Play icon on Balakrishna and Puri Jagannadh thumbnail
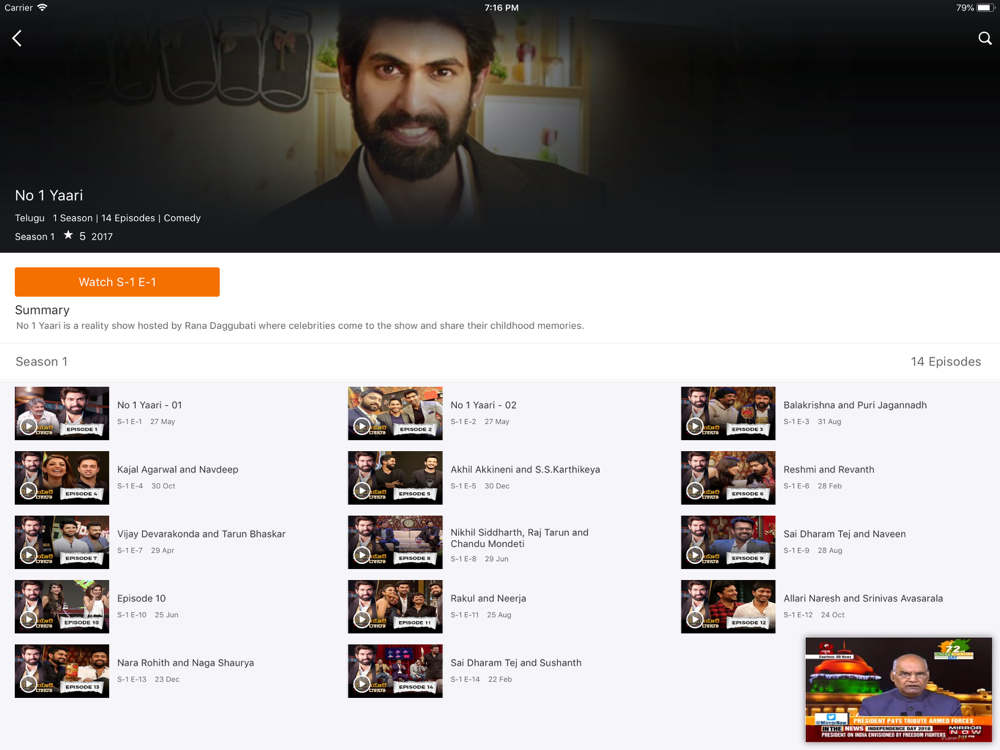1000x750 pixels. coord(695,426)
